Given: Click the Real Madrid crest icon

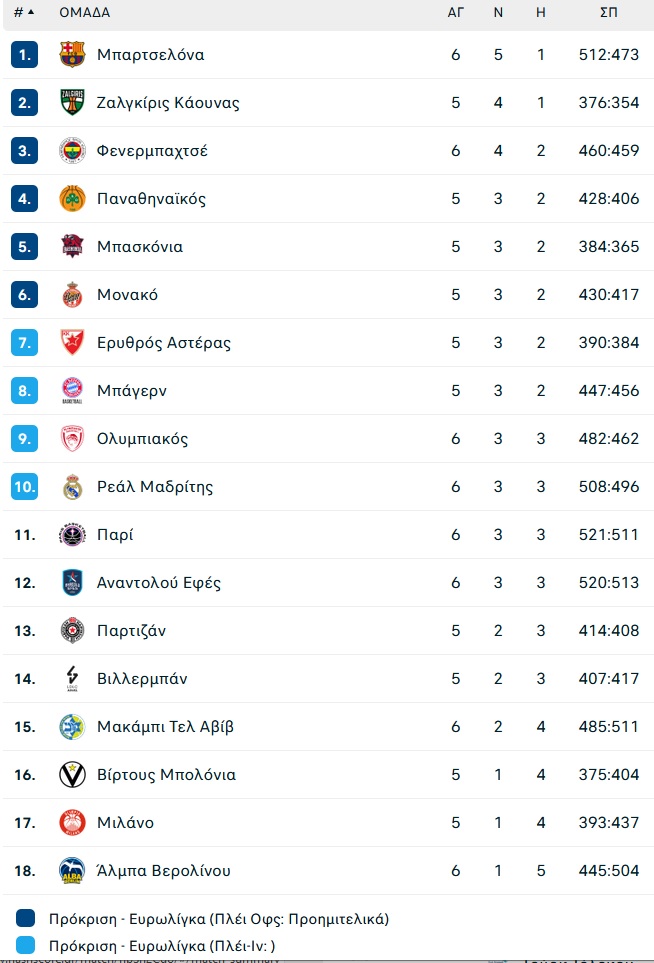Looking at the screenshot, I should point(72,486).
